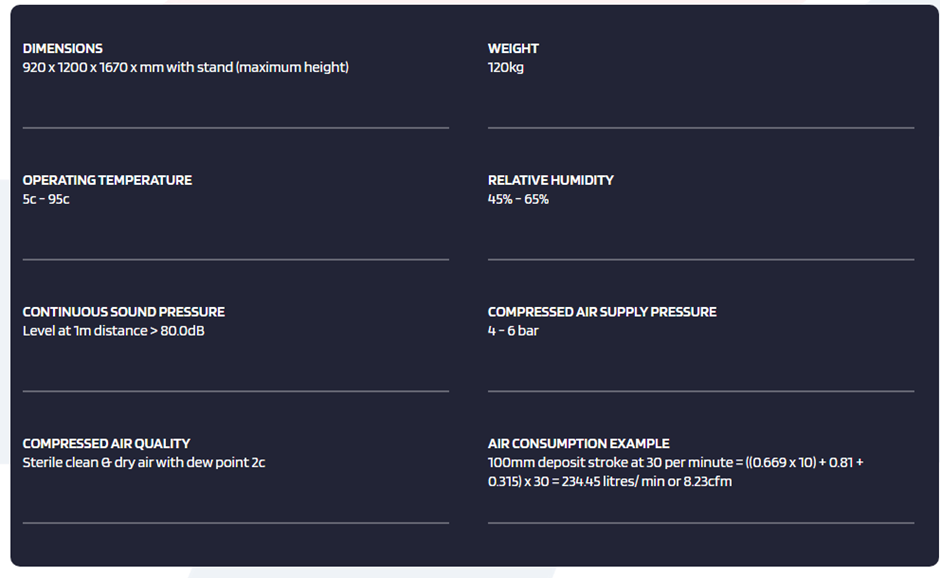Click the RELATIVE HUMIDITY heading

tap(551, 180)
